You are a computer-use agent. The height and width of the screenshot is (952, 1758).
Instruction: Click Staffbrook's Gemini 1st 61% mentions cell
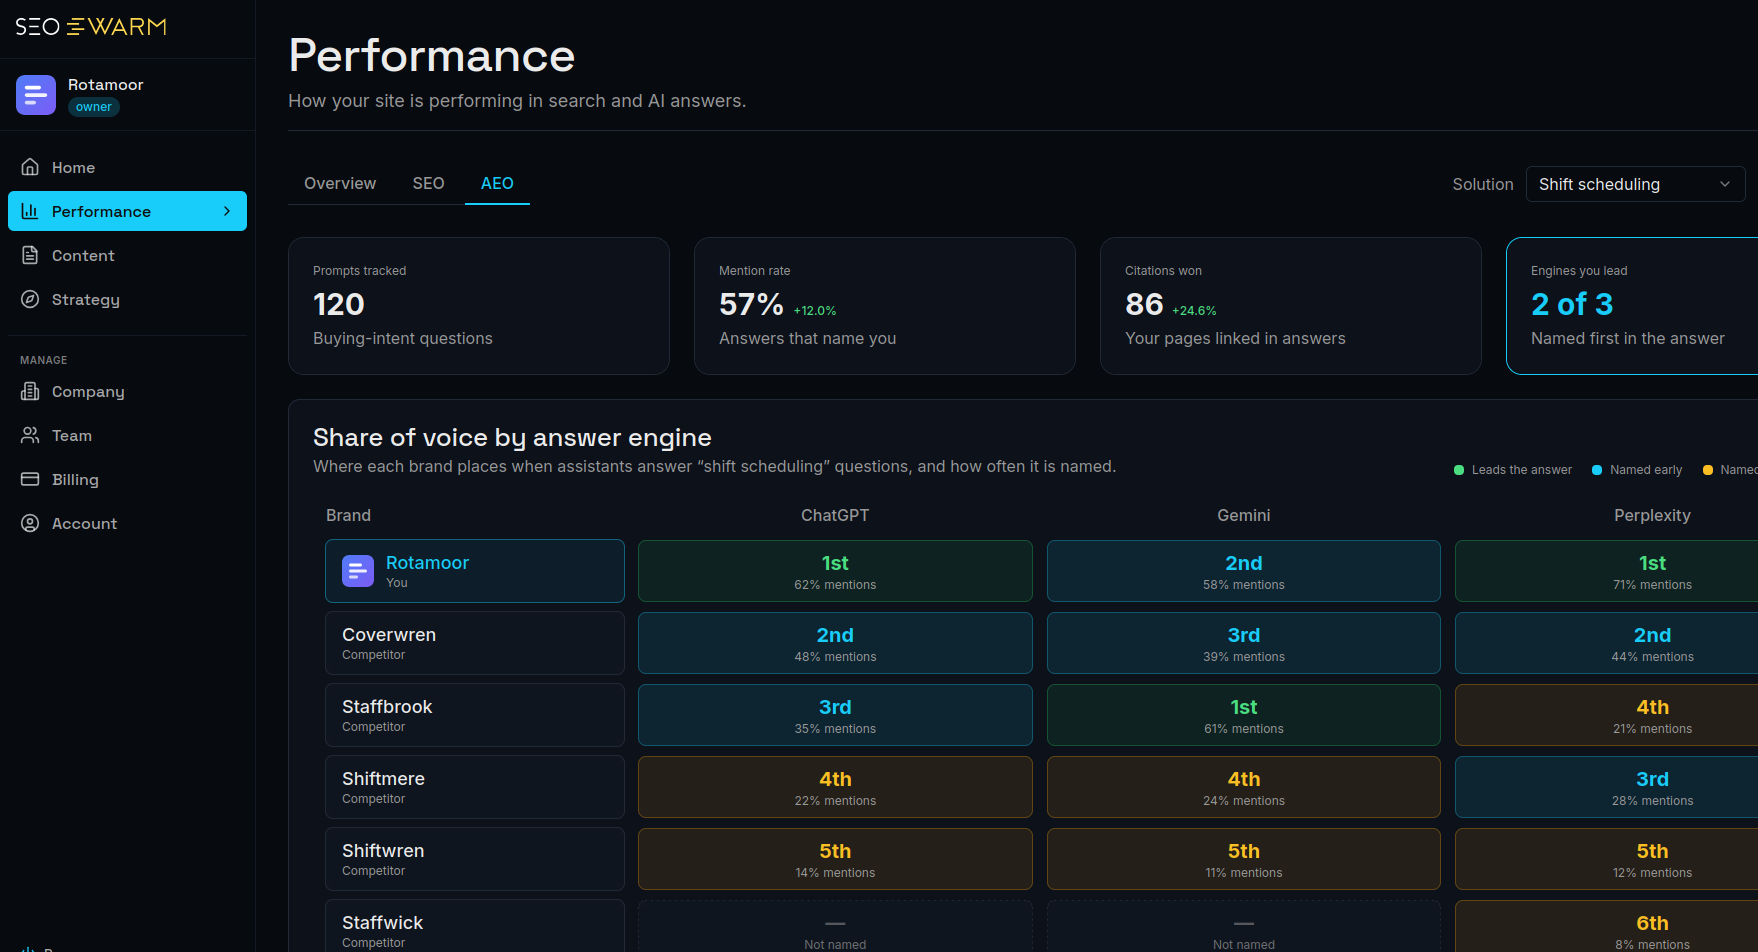click(1244, 715)
